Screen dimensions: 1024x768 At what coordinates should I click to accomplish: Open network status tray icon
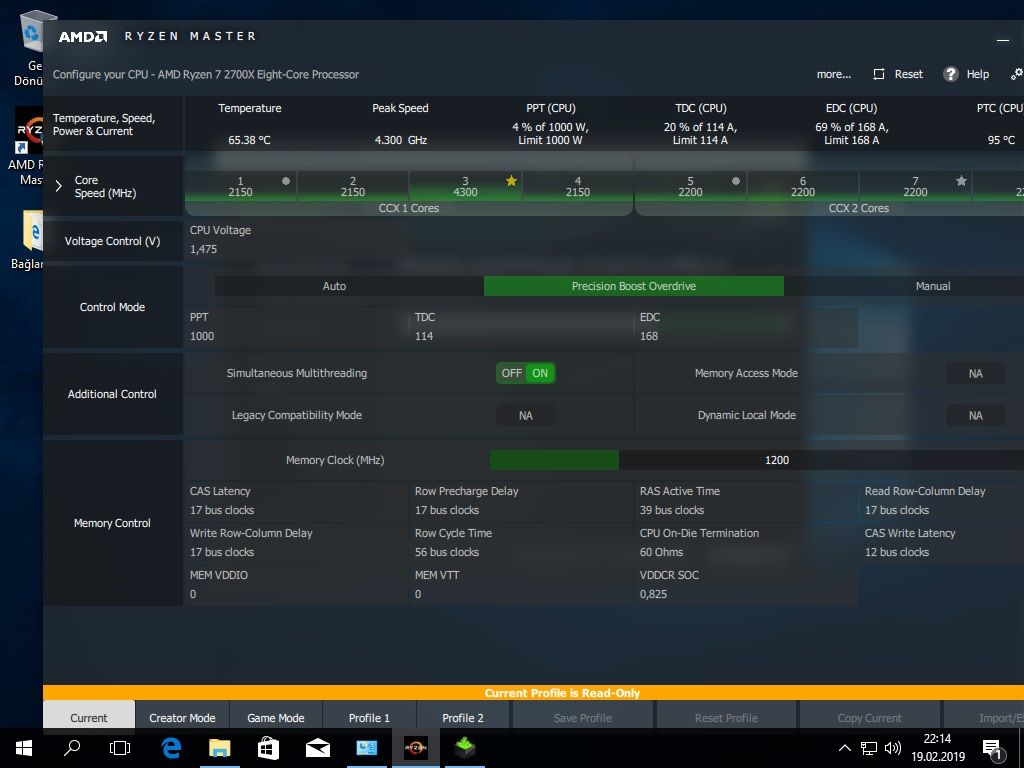point(869,748)
